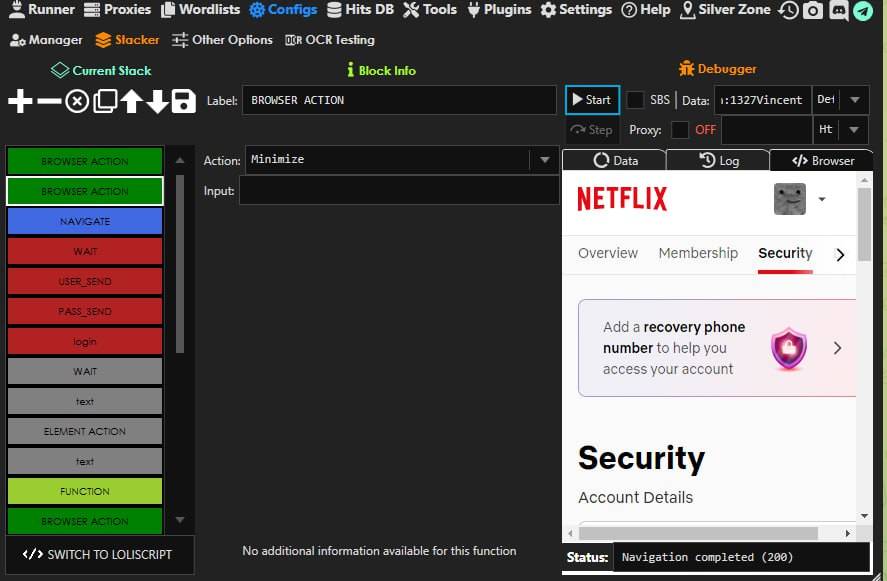887x581 pixels.
Task: Expand the Action dropdown showing Minimize
Action: (x=544, y=160)
